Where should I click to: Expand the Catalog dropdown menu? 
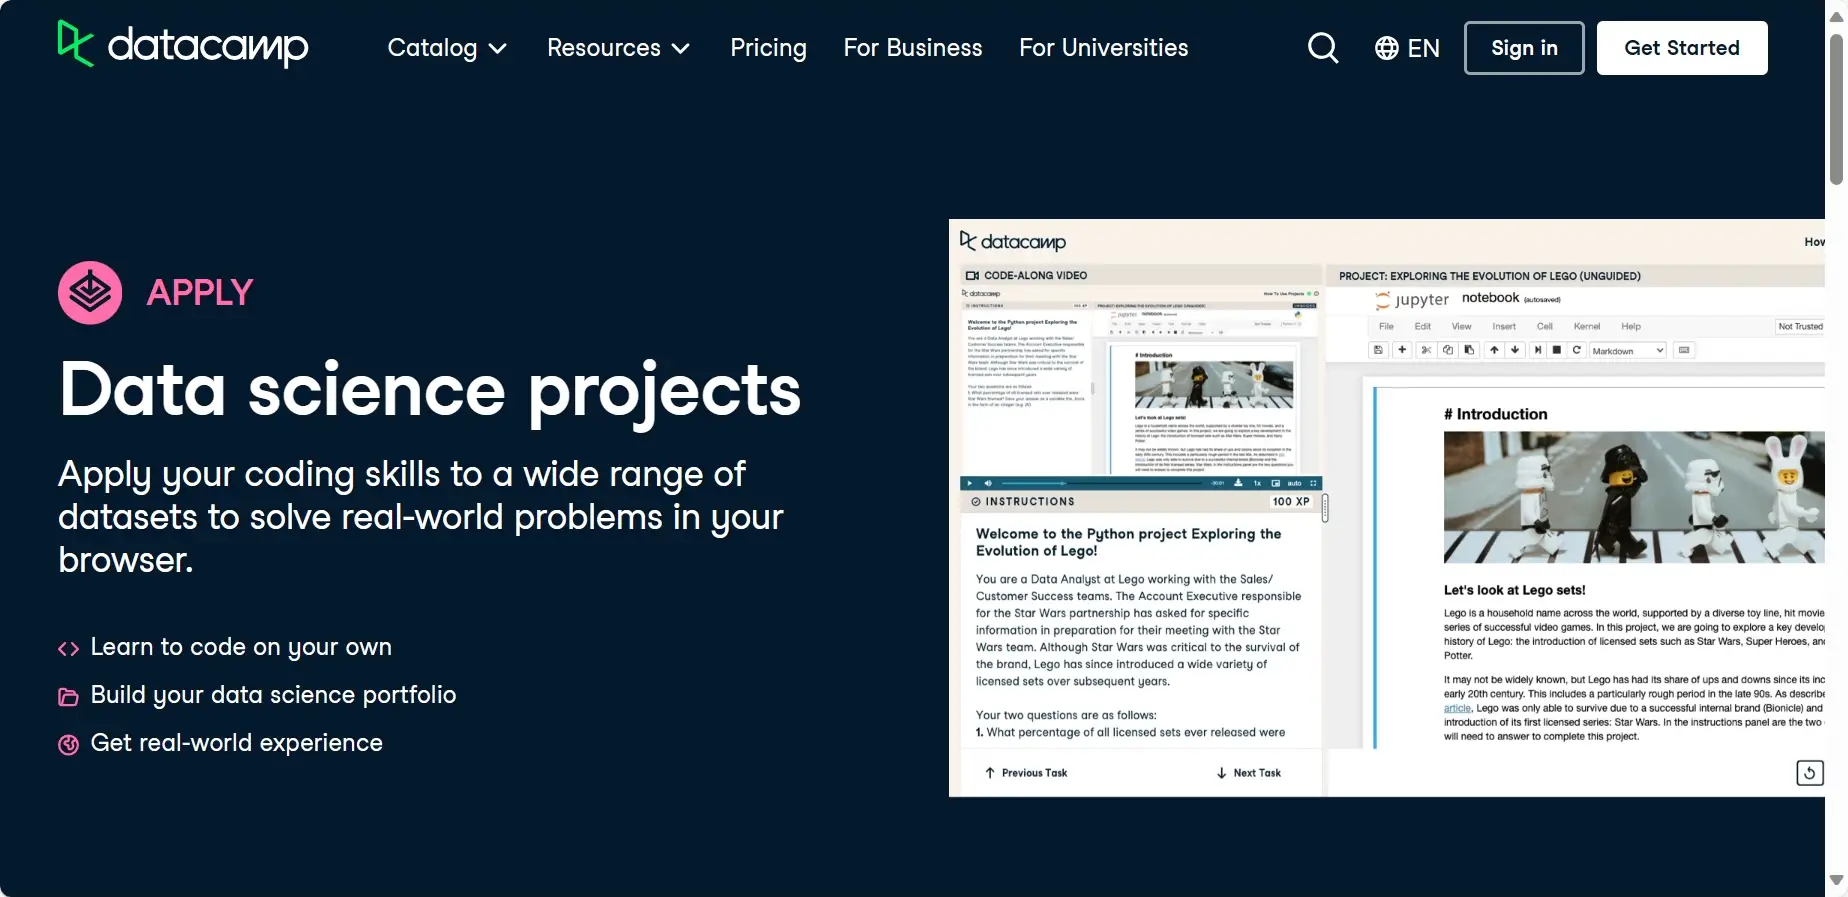tap(447, 48)
